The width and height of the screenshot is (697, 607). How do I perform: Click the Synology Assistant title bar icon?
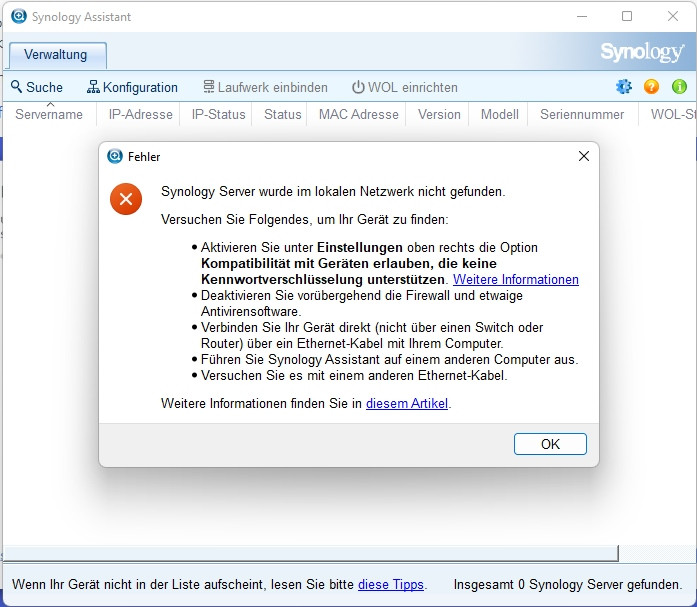[18, 17]
